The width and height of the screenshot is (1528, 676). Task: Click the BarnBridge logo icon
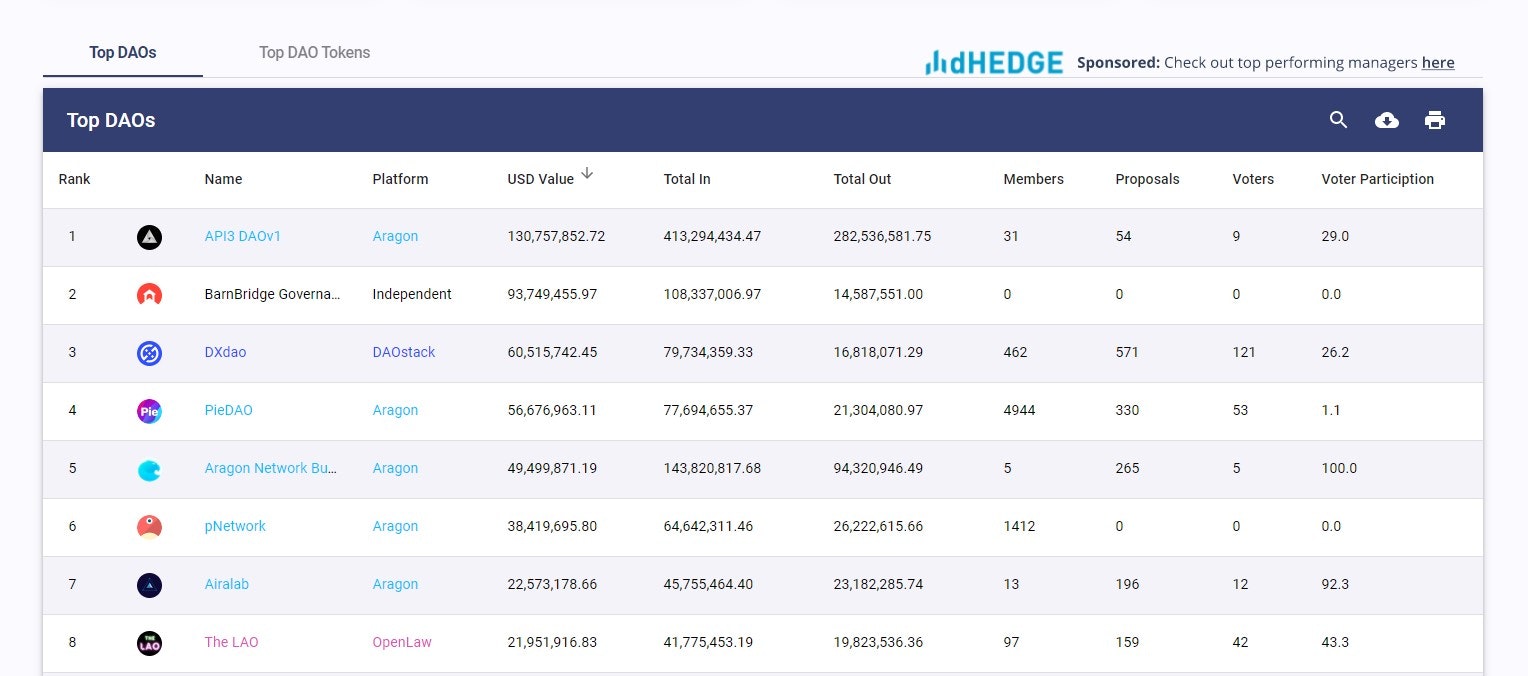point(149,294)
